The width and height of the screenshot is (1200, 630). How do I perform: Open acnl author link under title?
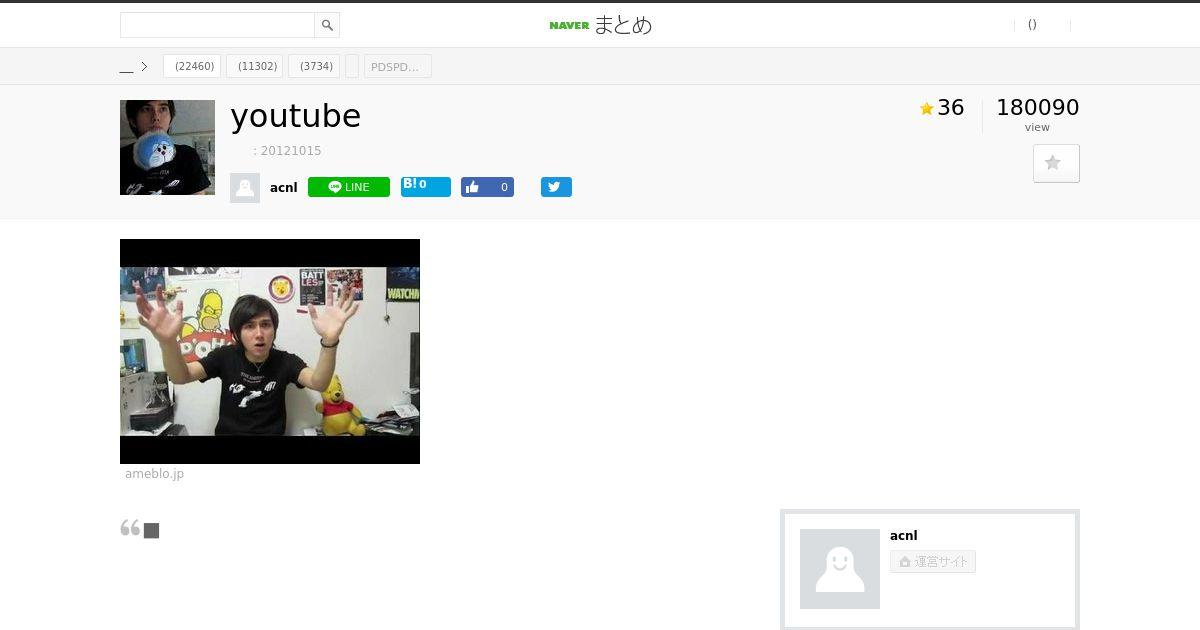tap(284, 188)
